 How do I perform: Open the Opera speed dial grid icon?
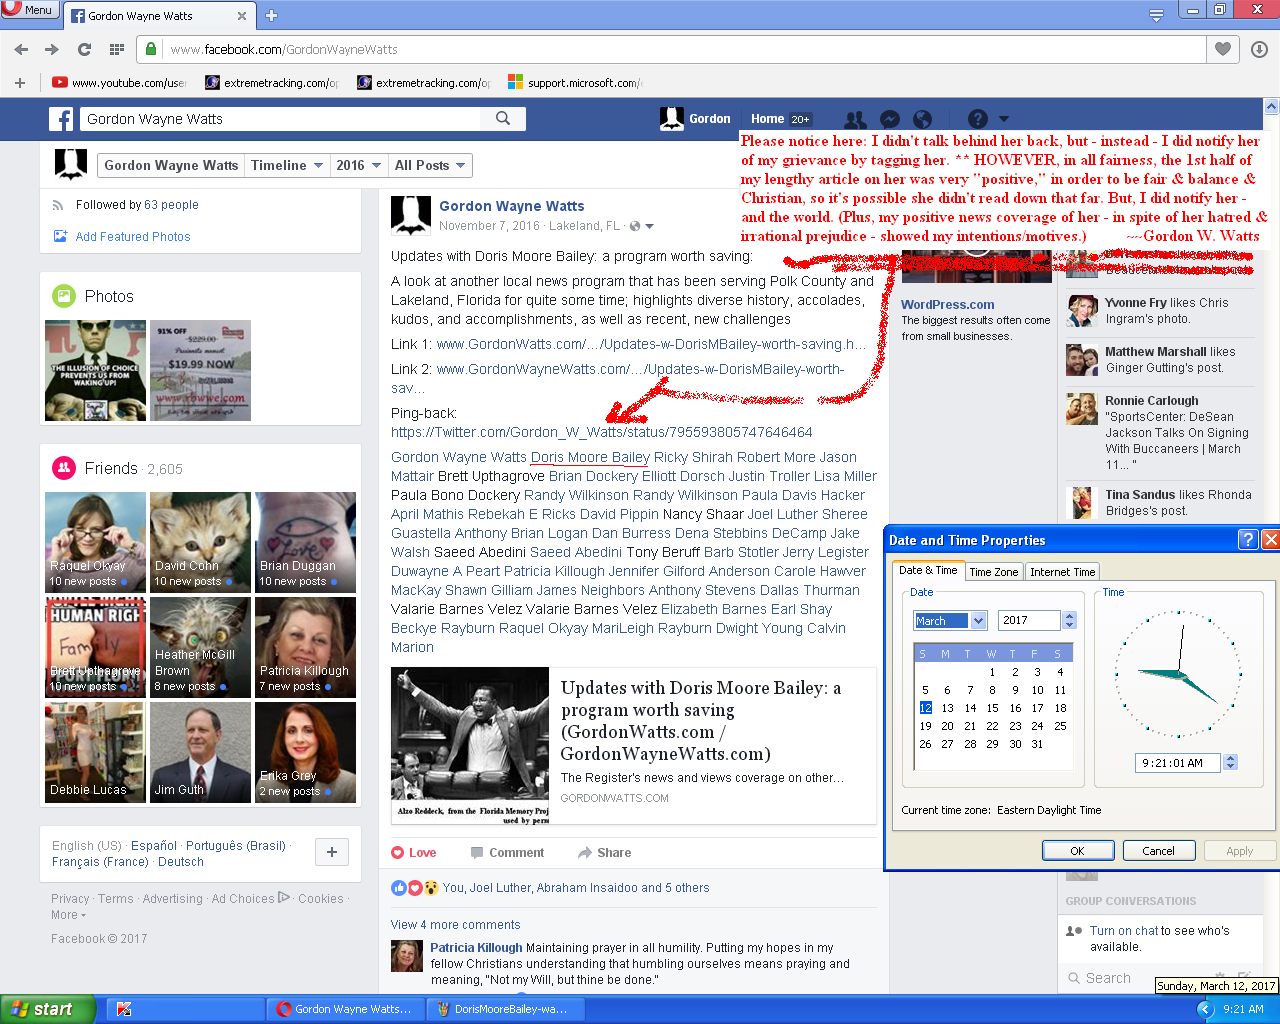(x=116, y=49)
